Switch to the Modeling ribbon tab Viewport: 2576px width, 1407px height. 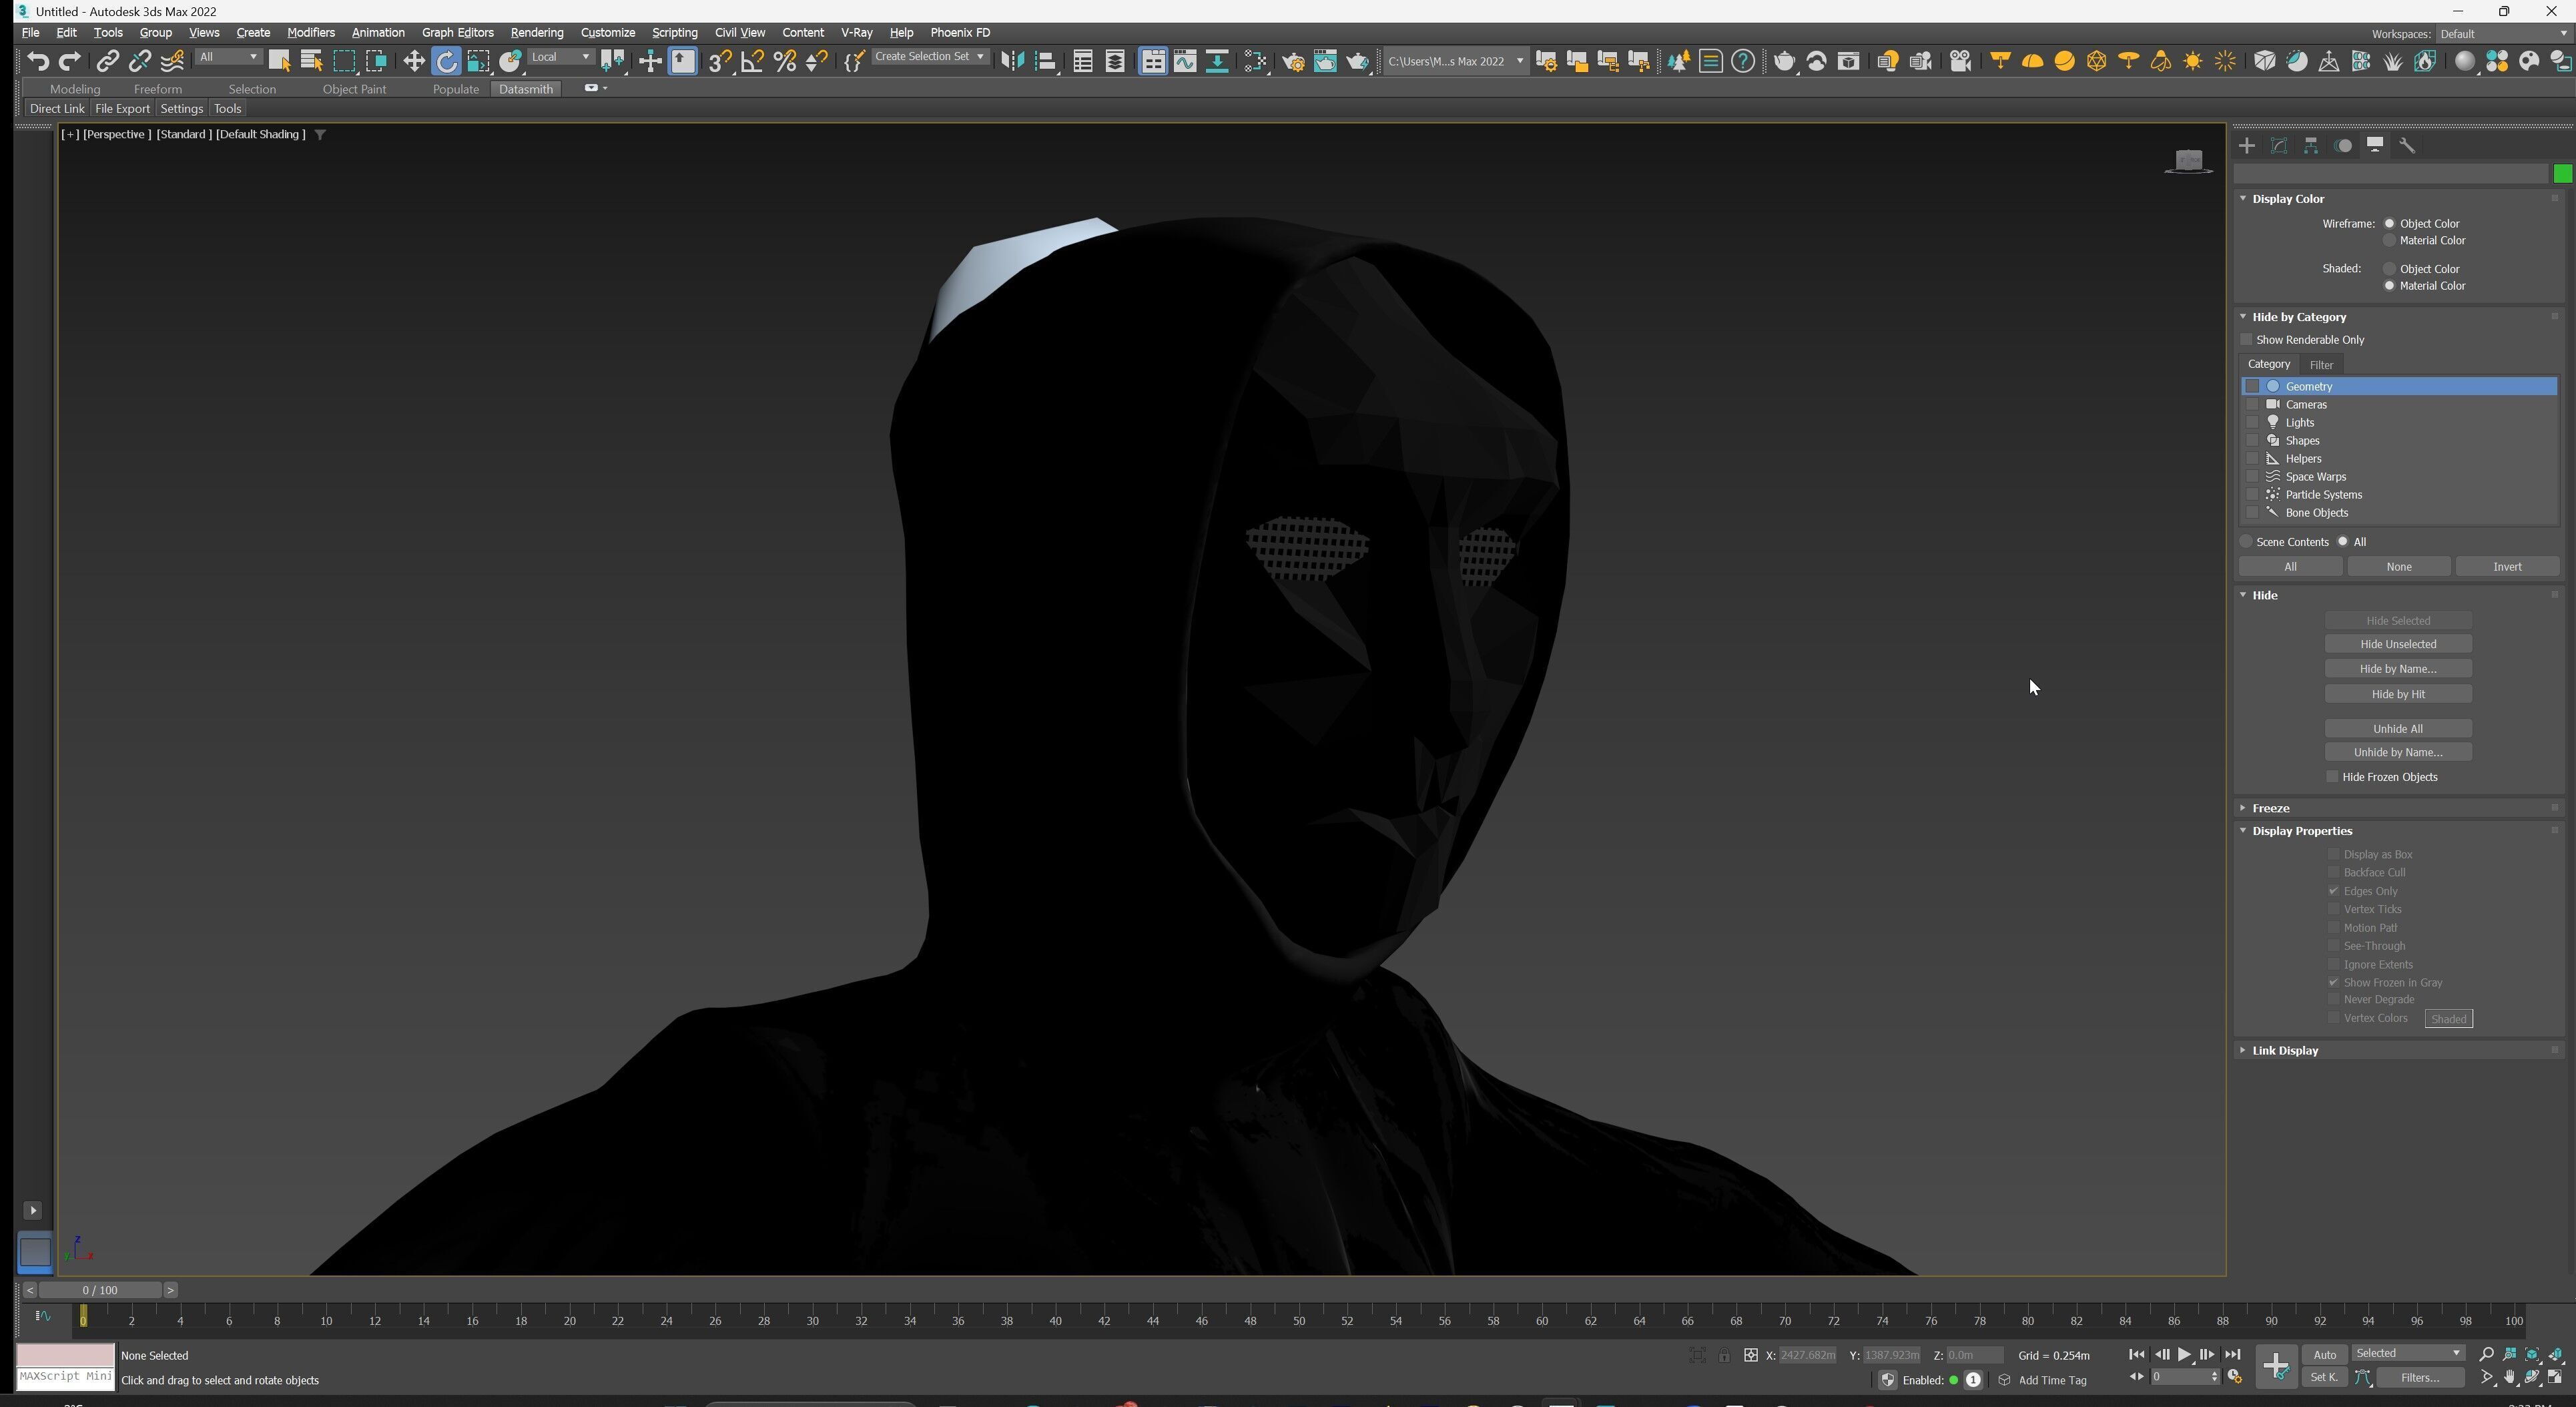(75, 89)
